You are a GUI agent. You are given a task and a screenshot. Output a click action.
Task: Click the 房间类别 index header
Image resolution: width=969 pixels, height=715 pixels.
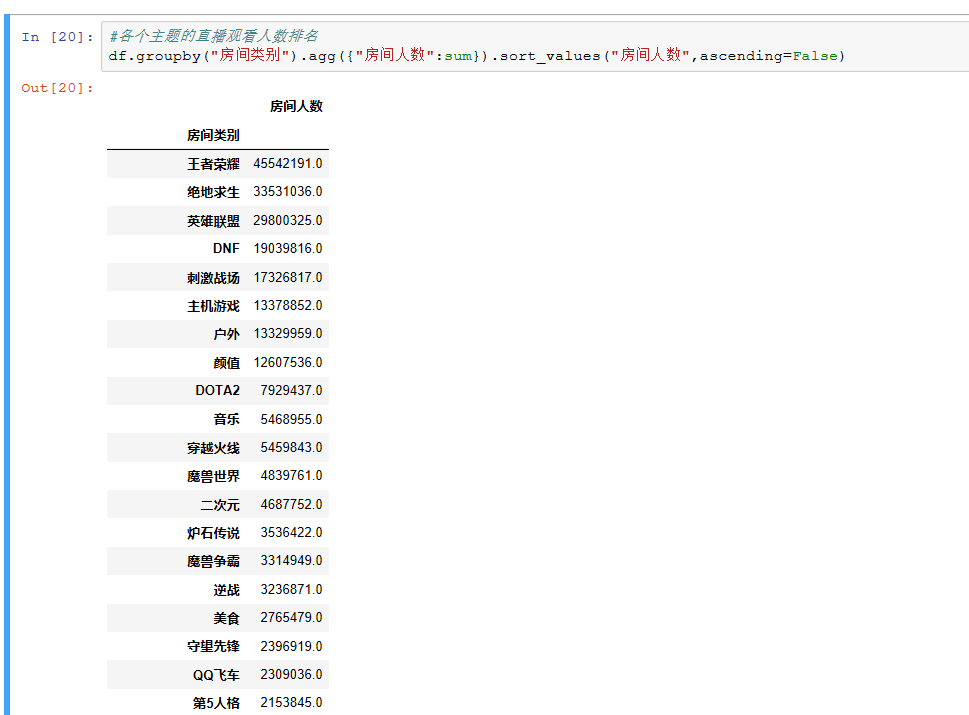click(x=213, y=135)
